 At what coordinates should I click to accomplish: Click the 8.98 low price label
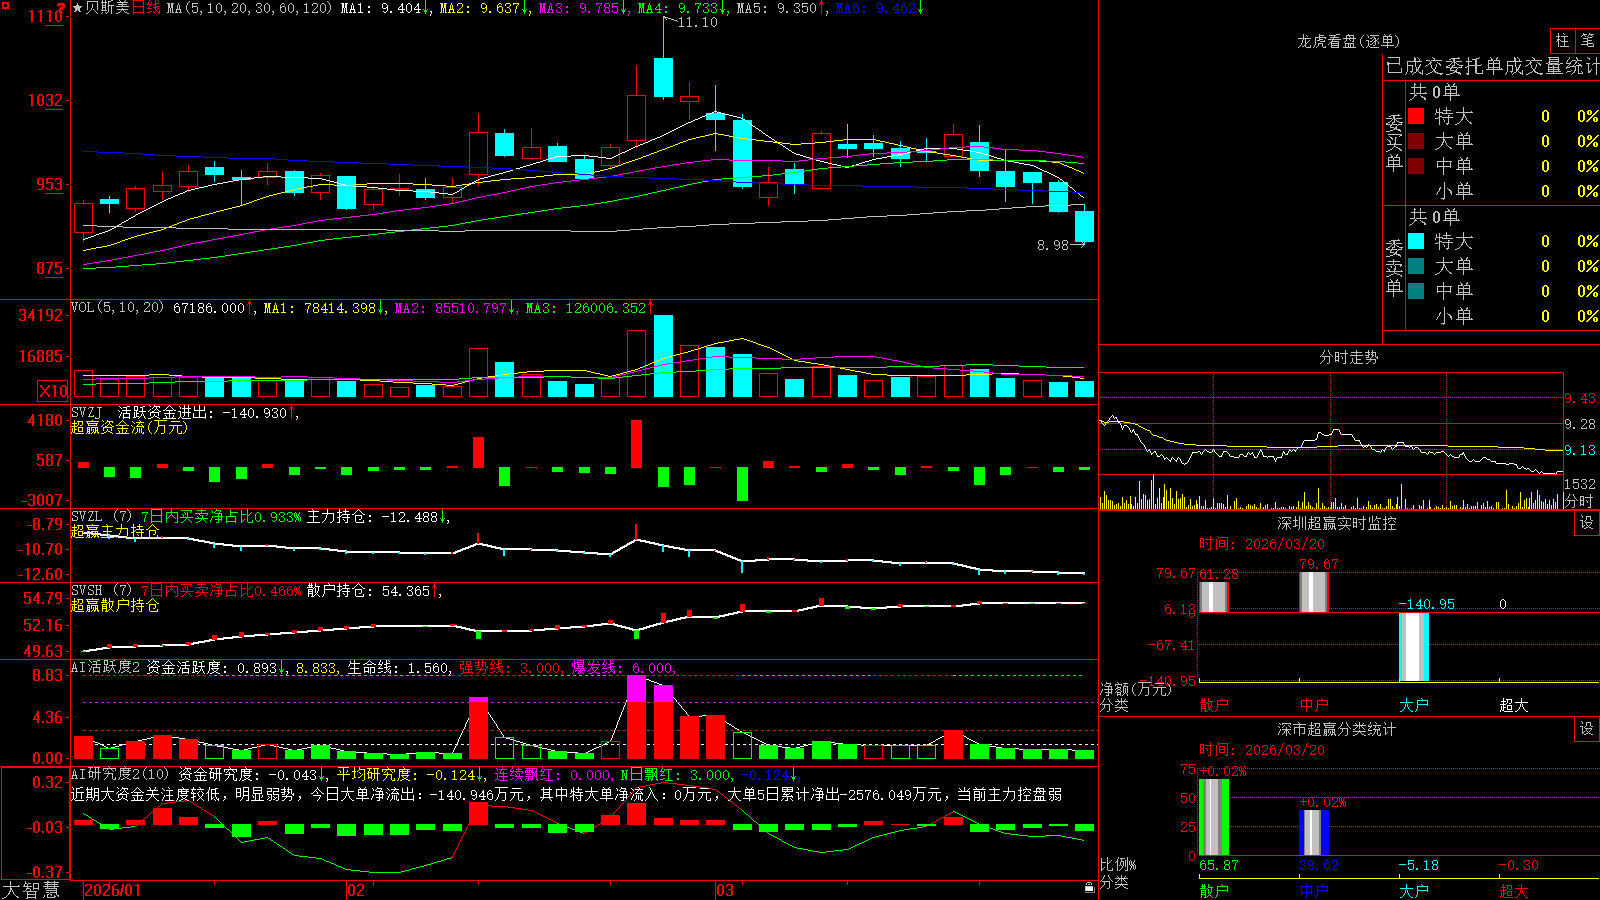coord(1053,245)
